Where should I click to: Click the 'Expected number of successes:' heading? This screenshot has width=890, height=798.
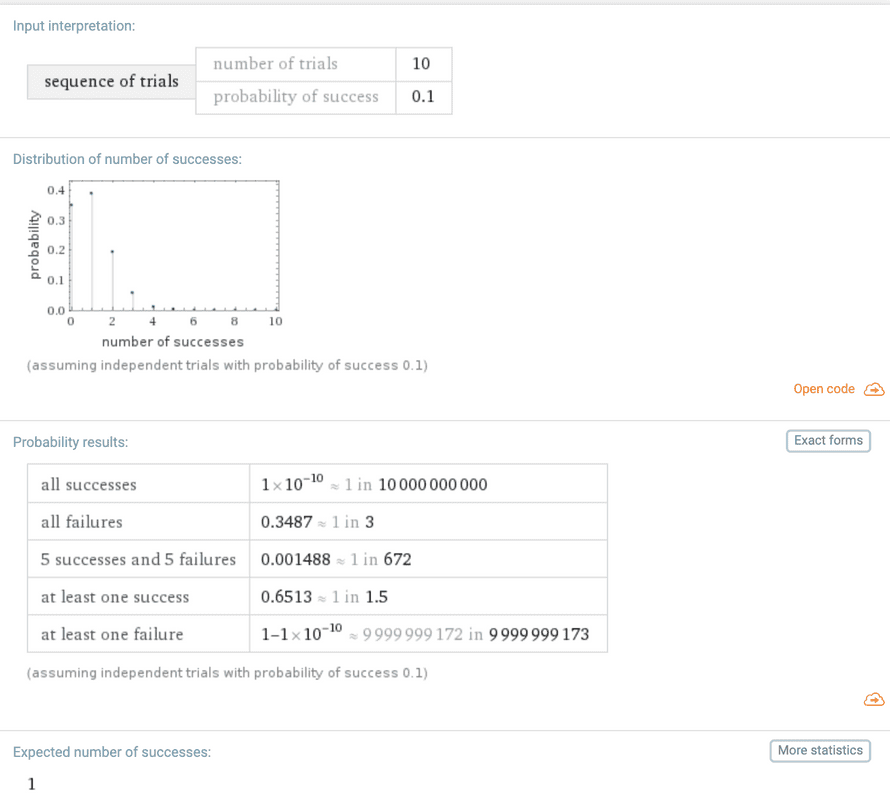[x=112, y=752]
